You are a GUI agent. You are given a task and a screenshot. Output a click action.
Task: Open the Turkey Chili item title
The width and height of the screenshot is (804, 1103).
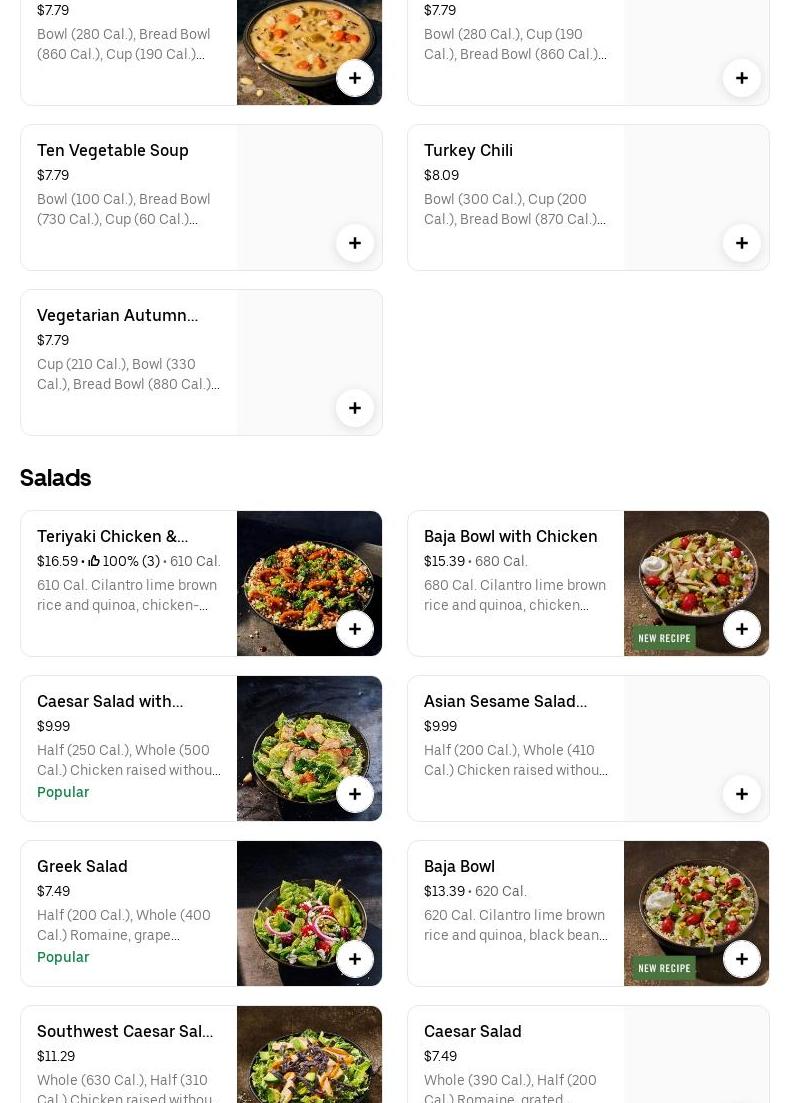tap(468, 150)
